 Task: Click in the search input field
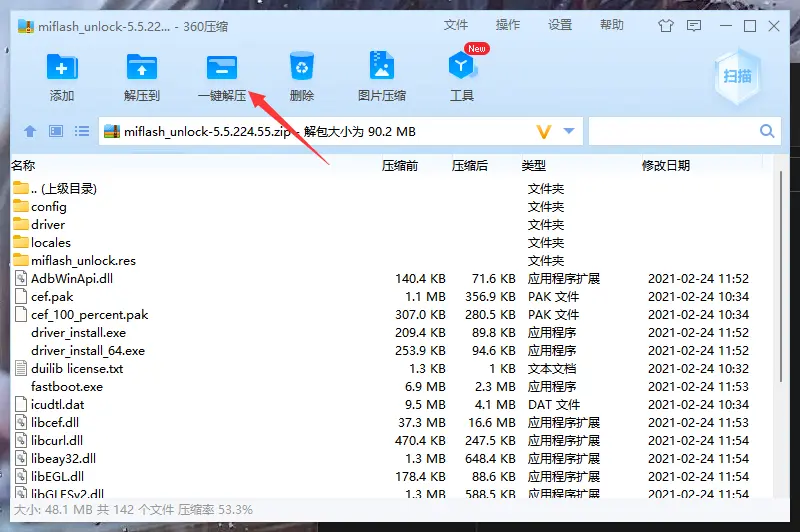[x=672, y=131]
